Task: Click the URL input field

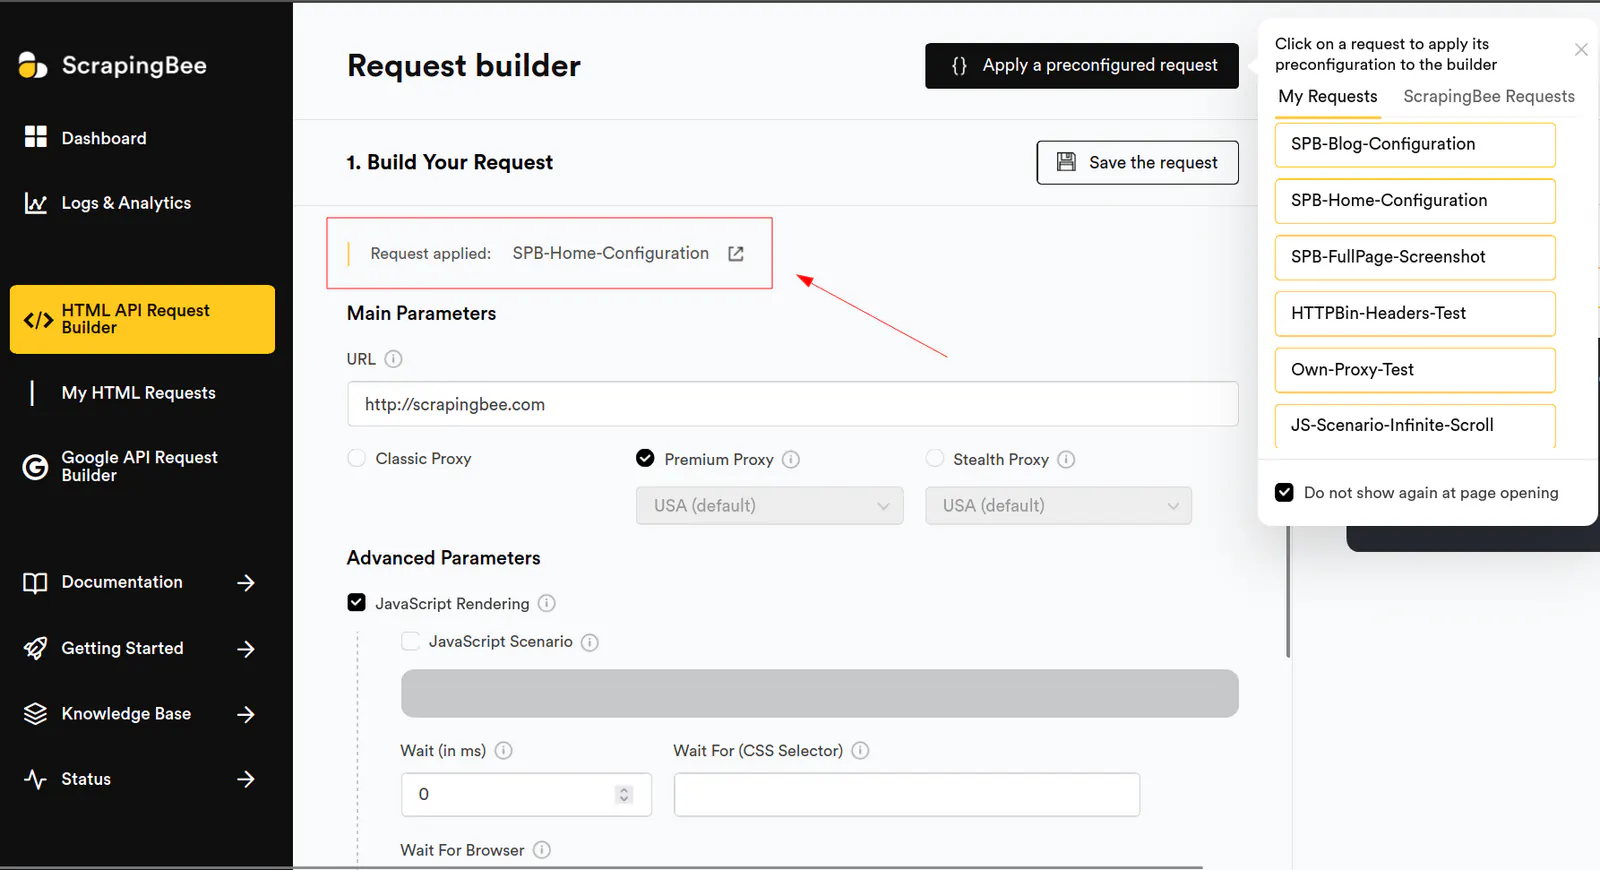Action: [x=793, y=404]
